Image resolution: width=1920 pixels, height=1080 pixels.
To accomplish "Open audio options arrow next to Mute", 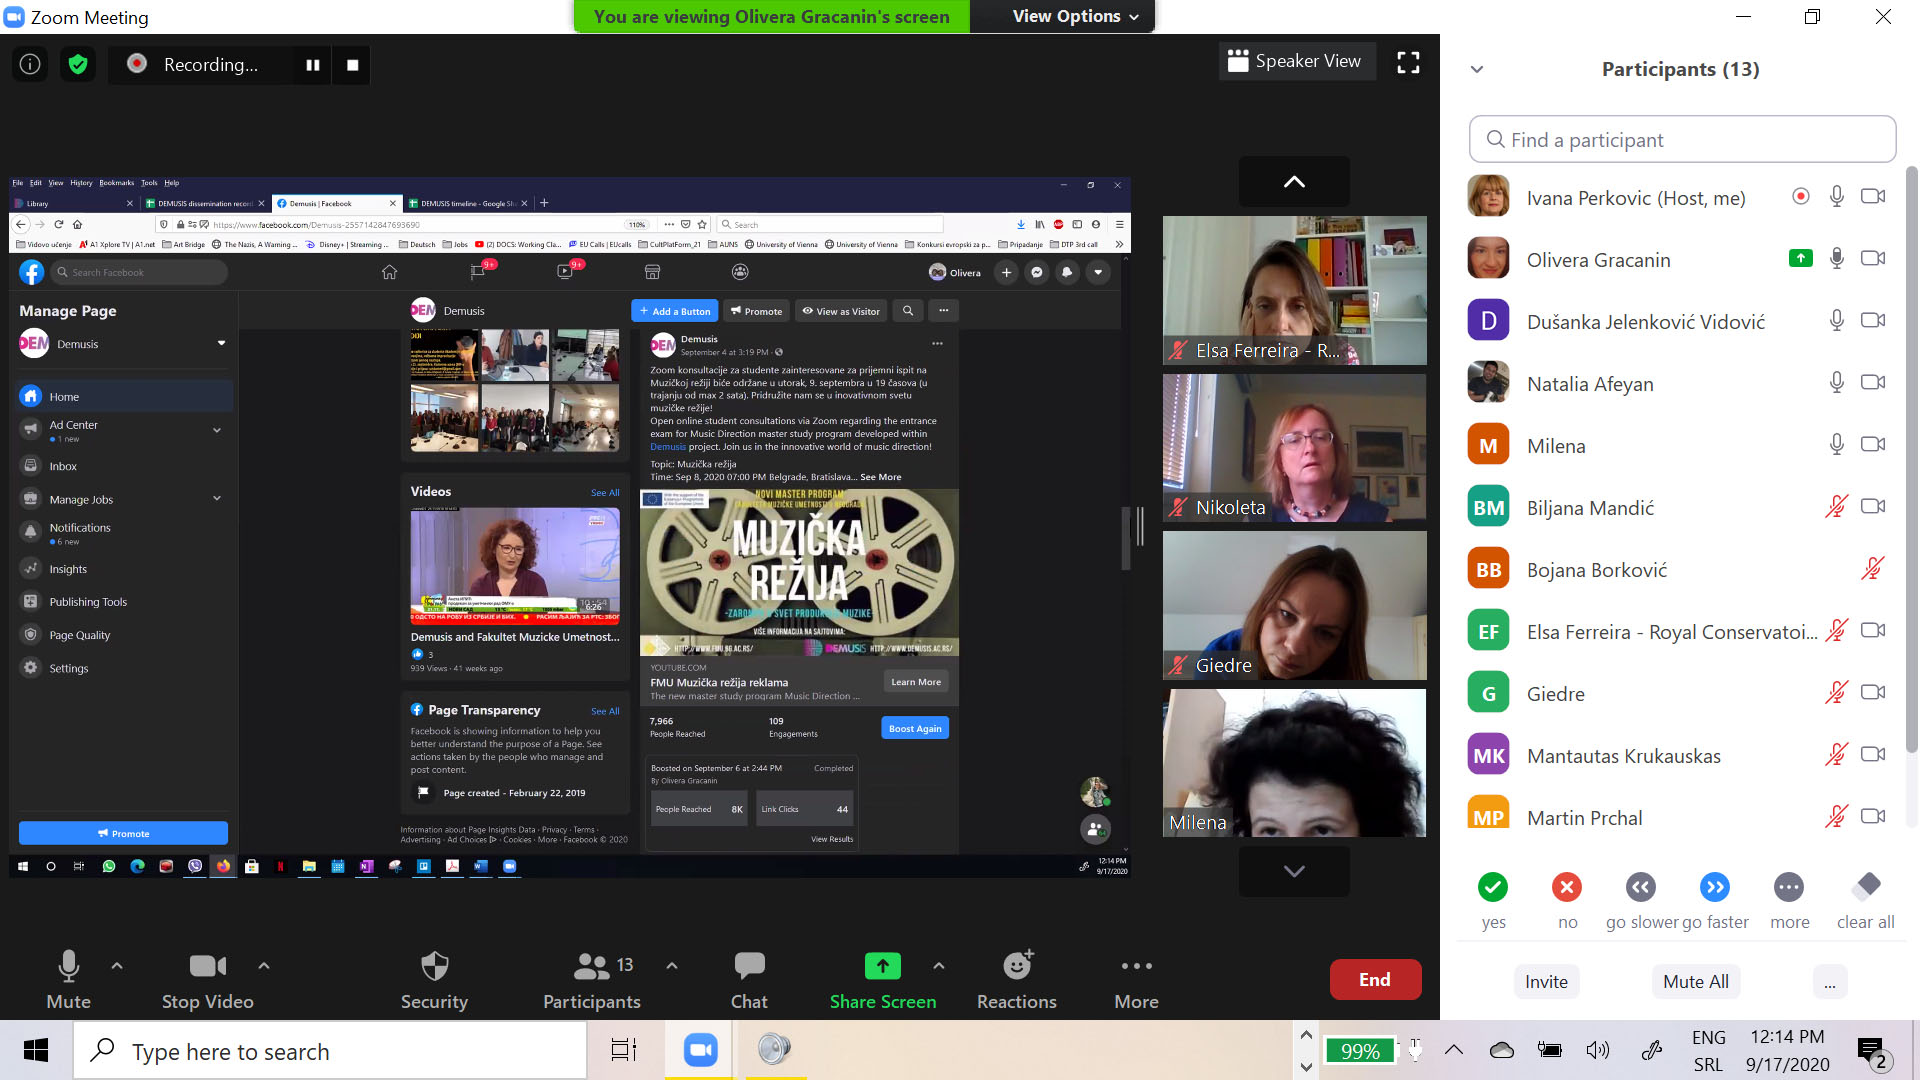I will pos(117,966).
